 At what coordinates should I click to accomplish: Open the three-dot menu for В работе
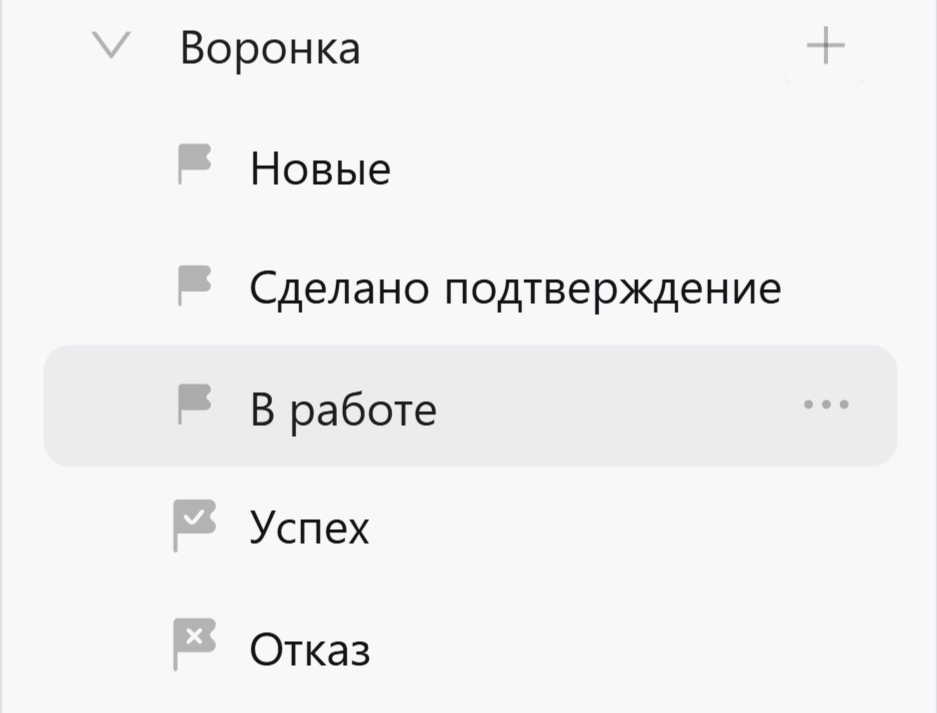(x=826, y=405)
